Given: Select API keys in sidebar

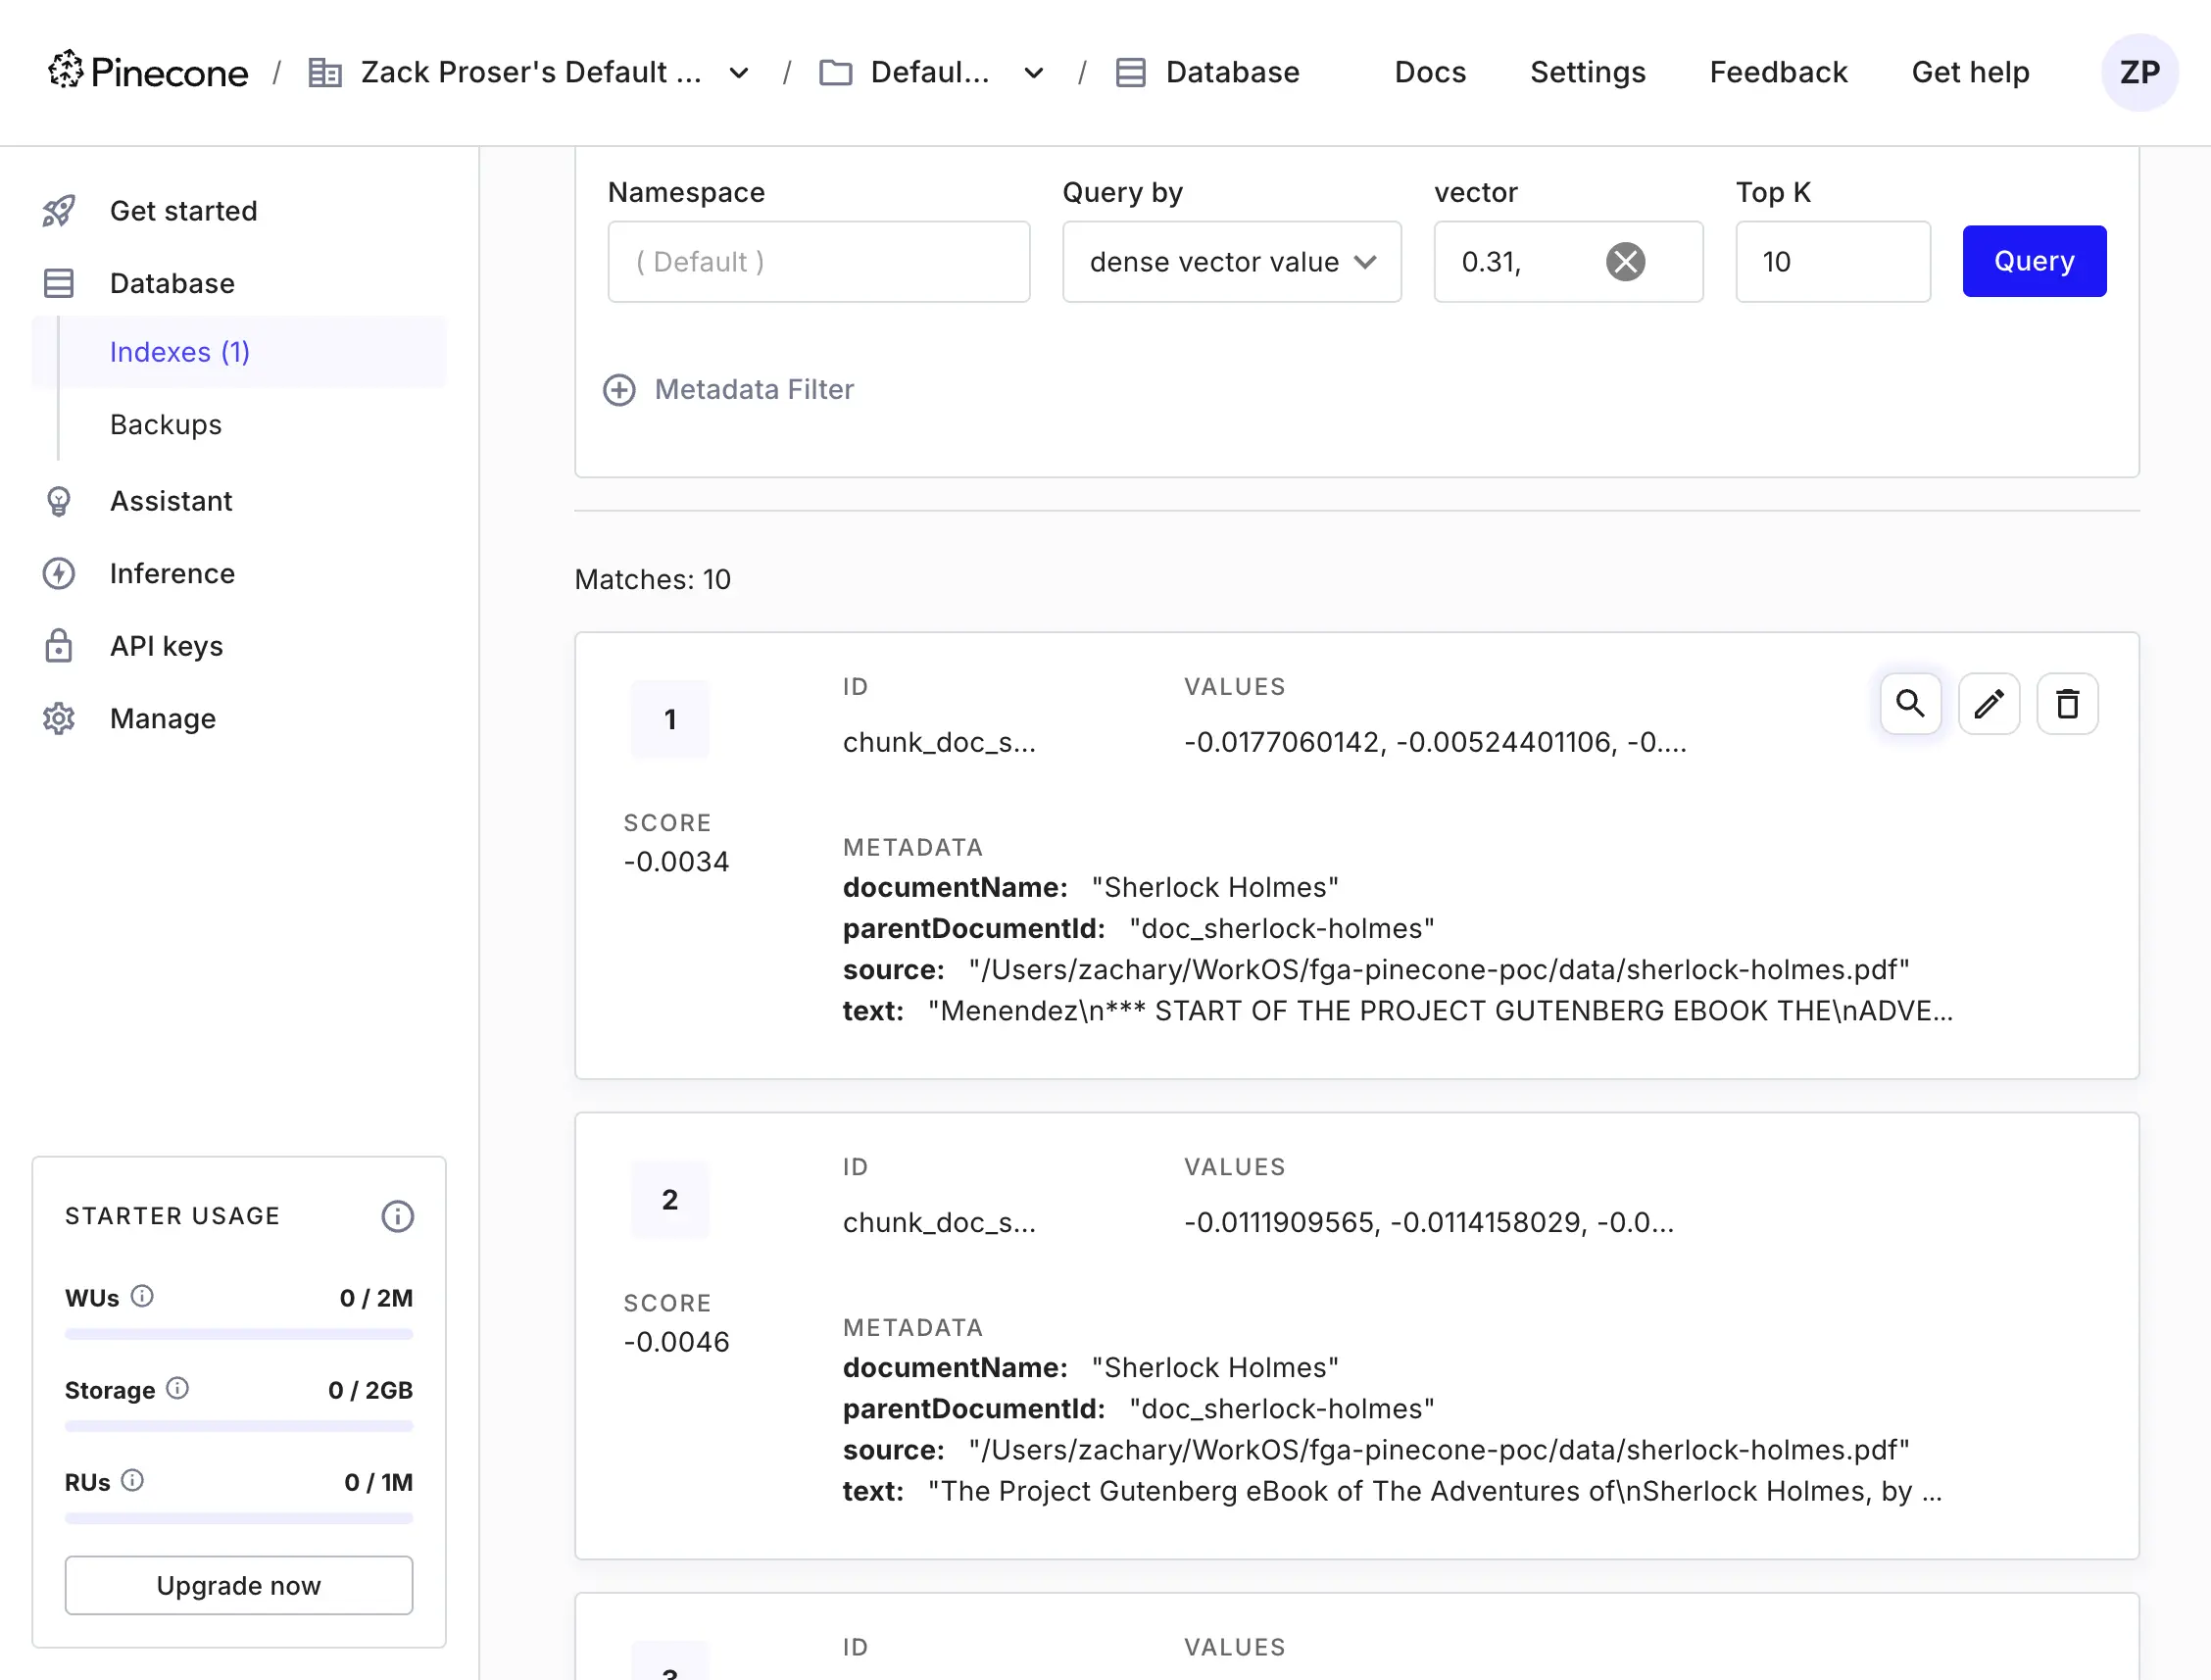Looking at the screenshot, I should tap(239, 646).
